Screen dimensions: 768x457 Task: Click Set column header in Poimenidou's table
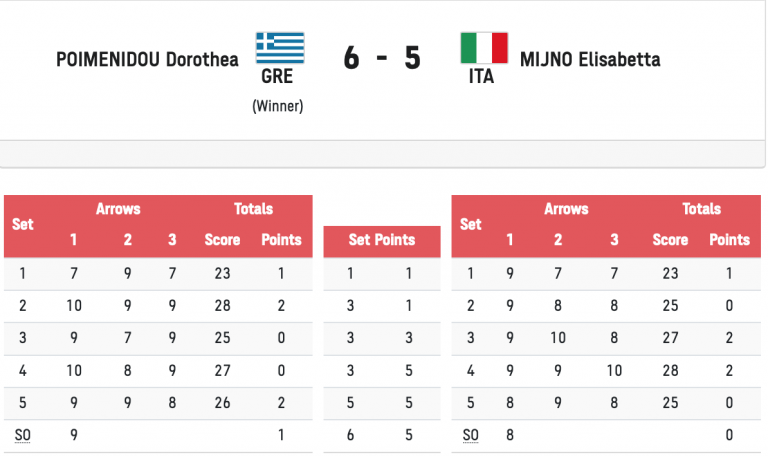[22, 224]
